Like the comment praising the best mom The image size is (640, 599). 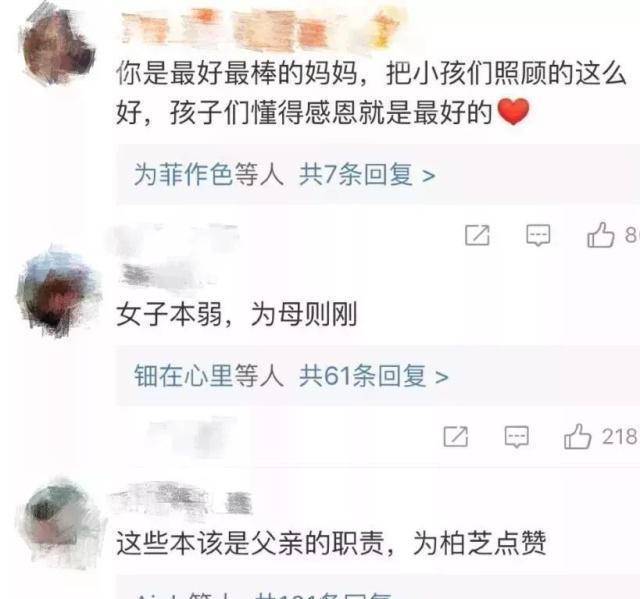point(600,235)
